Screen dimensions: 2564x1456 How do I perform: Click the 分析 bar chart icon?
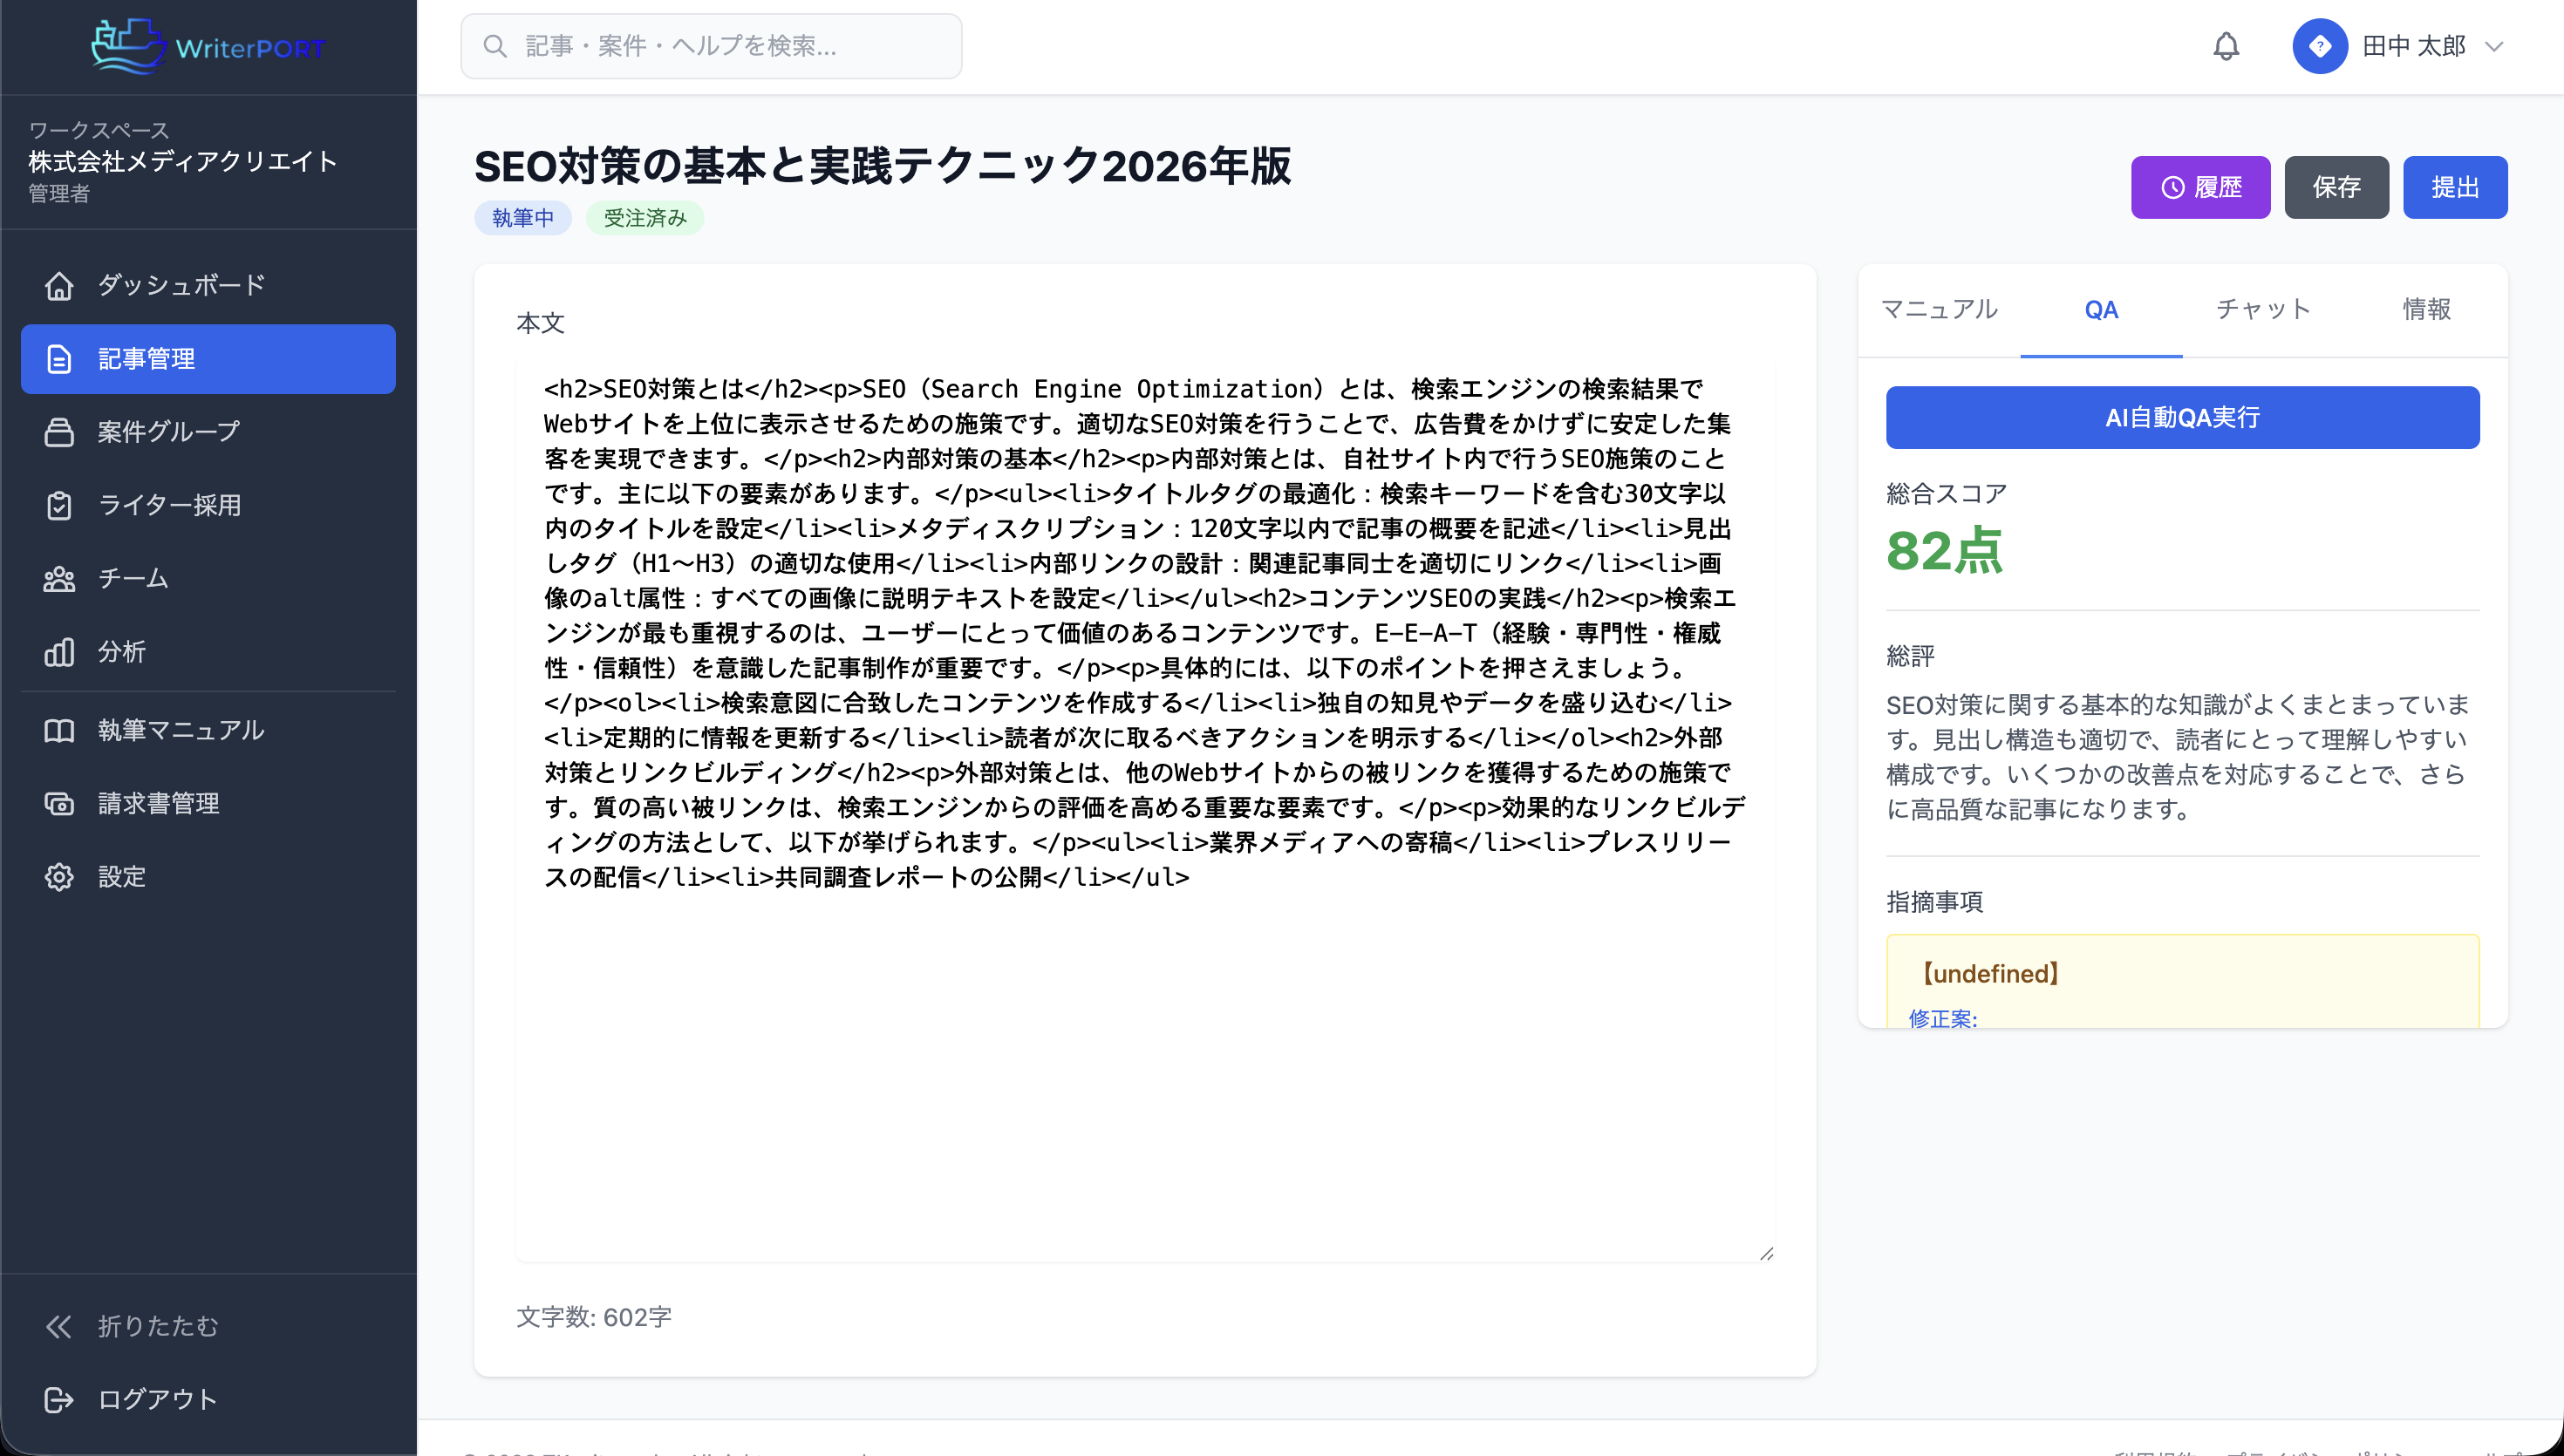[59, 652]
